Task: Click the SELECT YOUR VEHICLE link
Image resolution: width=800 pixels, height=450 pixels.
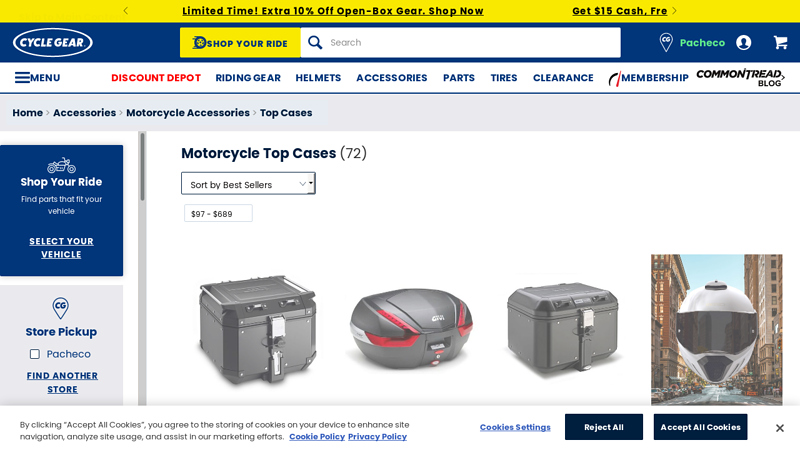Action: [61, 247]
